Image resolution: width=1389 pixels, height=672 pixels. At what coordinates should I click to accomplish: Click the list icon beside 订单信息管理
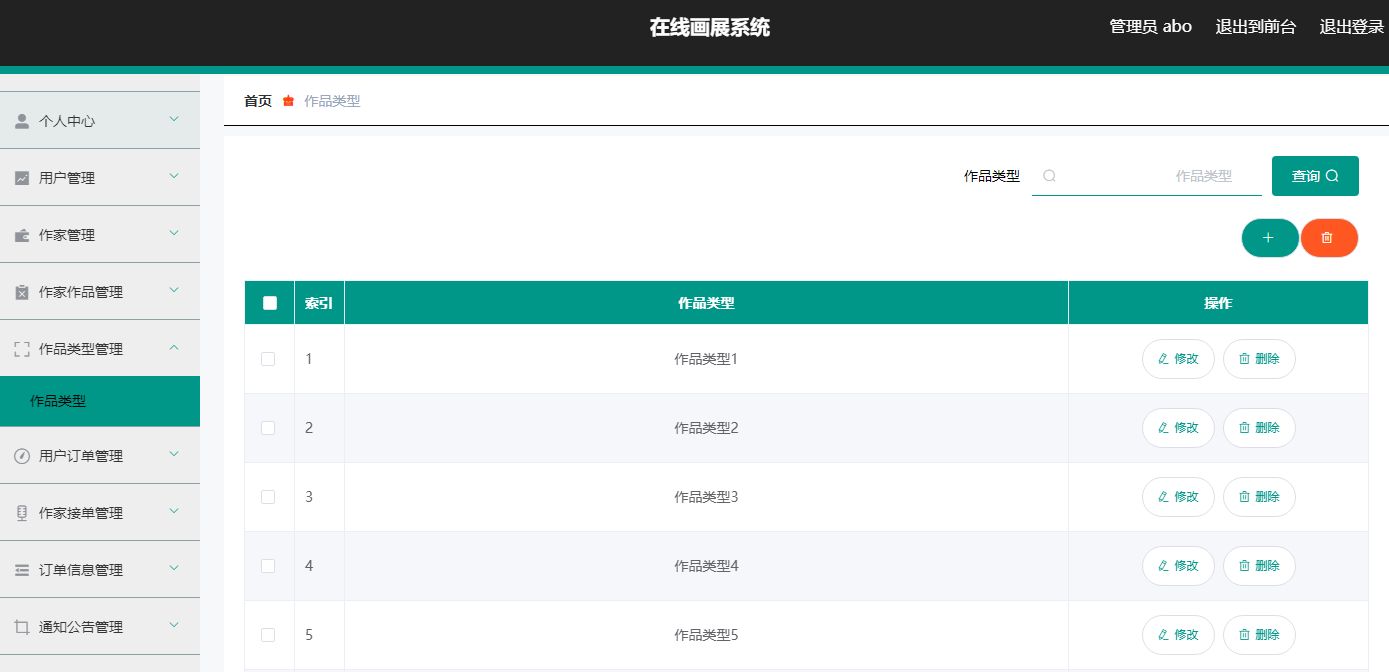coord(22,570)
